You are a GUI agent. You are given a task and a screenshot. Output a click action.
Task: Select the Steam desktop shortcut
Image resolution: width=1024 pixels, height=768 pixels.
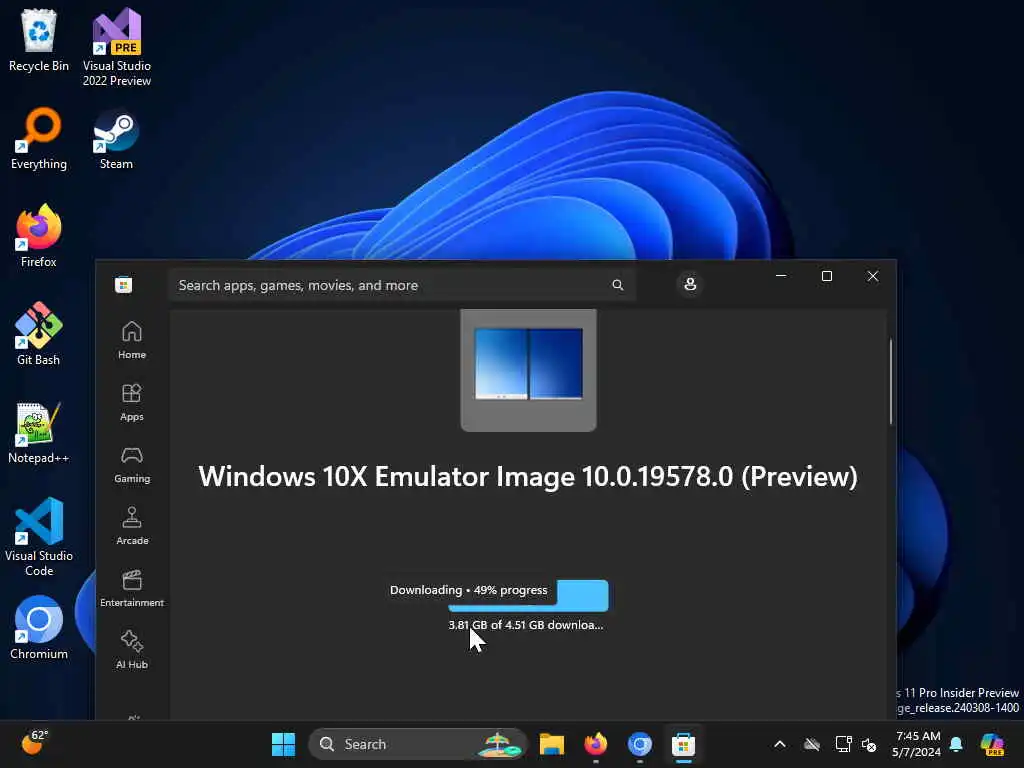pos(116,139)
